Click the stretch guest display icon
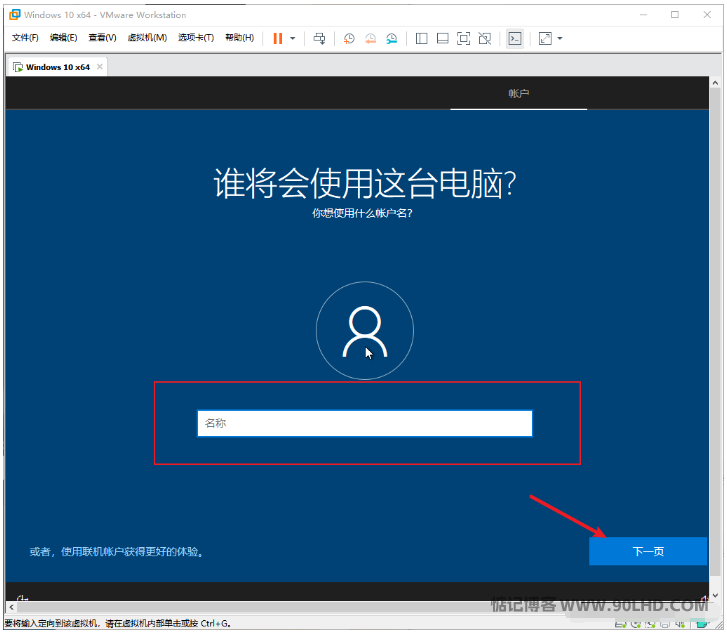Image resolution: width=727 pixels, height=634 pixels. pos(545,38)
